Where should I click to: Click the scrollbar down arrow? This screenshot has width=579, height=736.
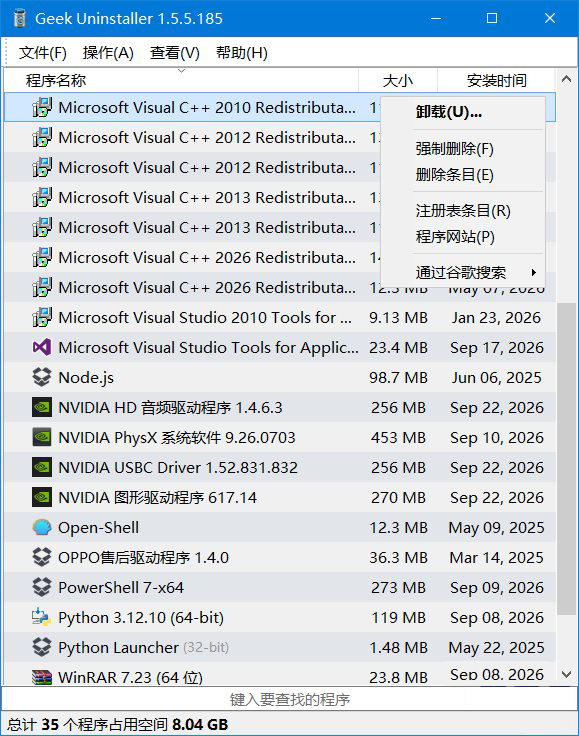tap(566, 675)
